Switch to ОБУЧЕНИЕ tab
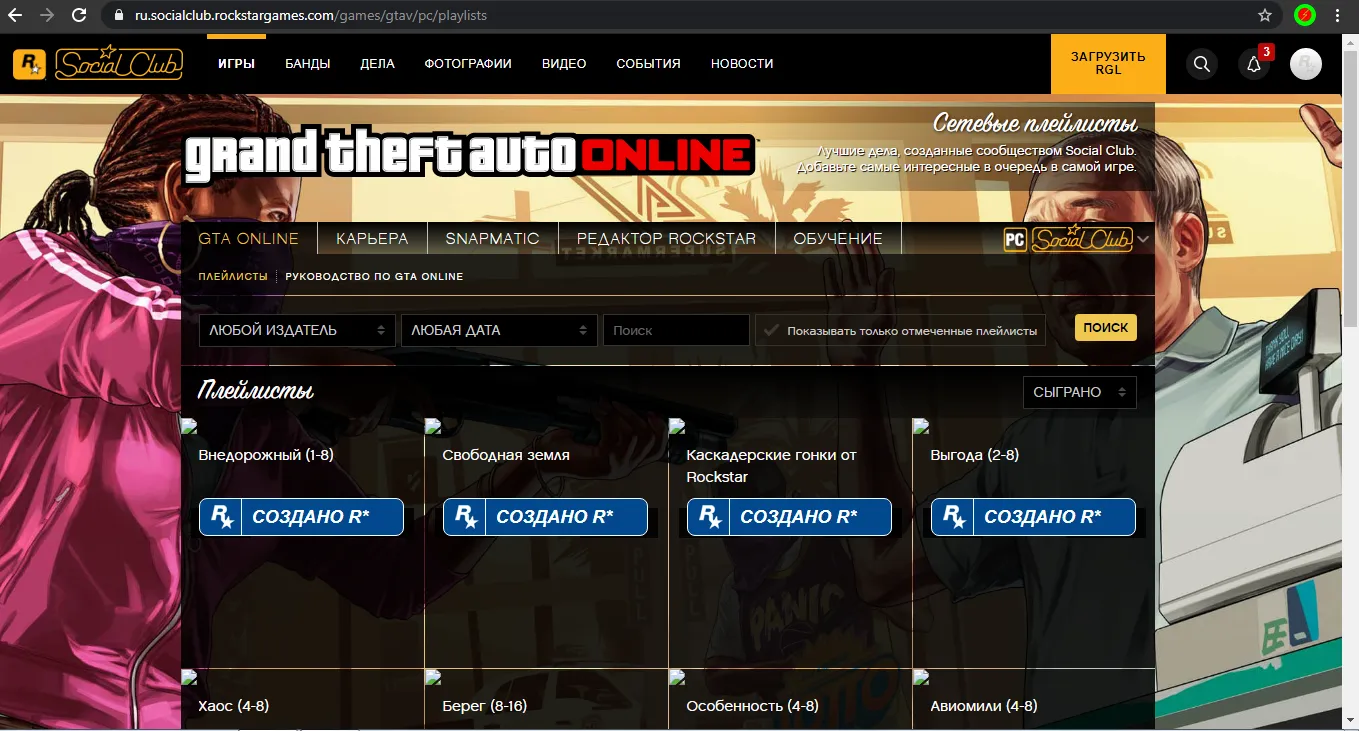This screenshot has width=1359, height=731. [x=838, y=239]
